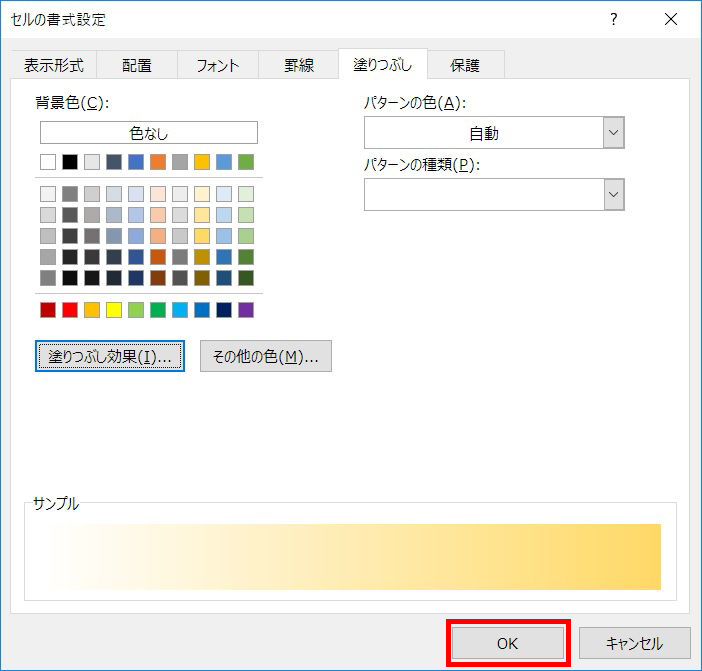Screen dimensions: 702x671
Task: Open 塗りつぶし効果(I)... dialog
Action: click(x=110, y=356)
